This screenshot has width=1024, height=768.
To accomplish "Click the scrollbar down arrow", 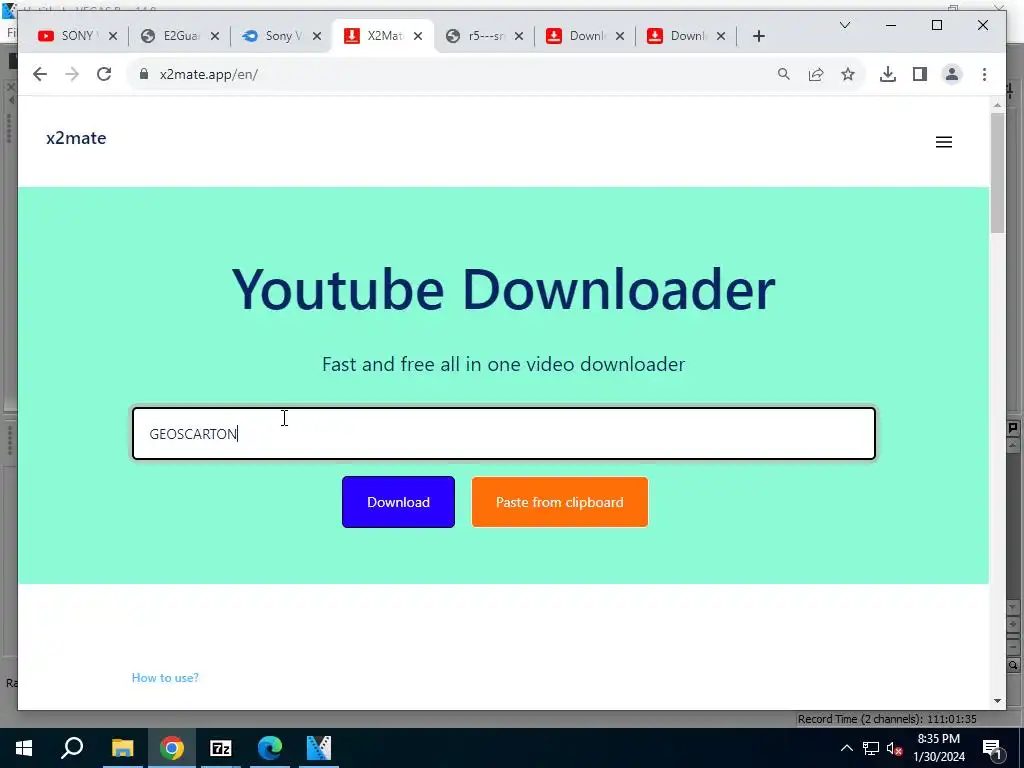I will click(x=997, y=701).
